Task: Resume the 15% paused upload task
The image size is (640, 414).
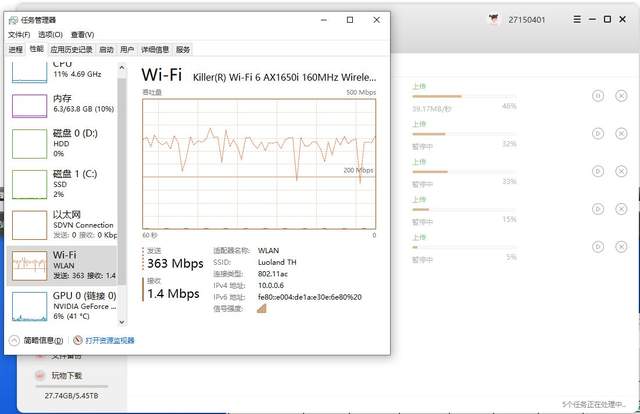Action: point(598,209)
